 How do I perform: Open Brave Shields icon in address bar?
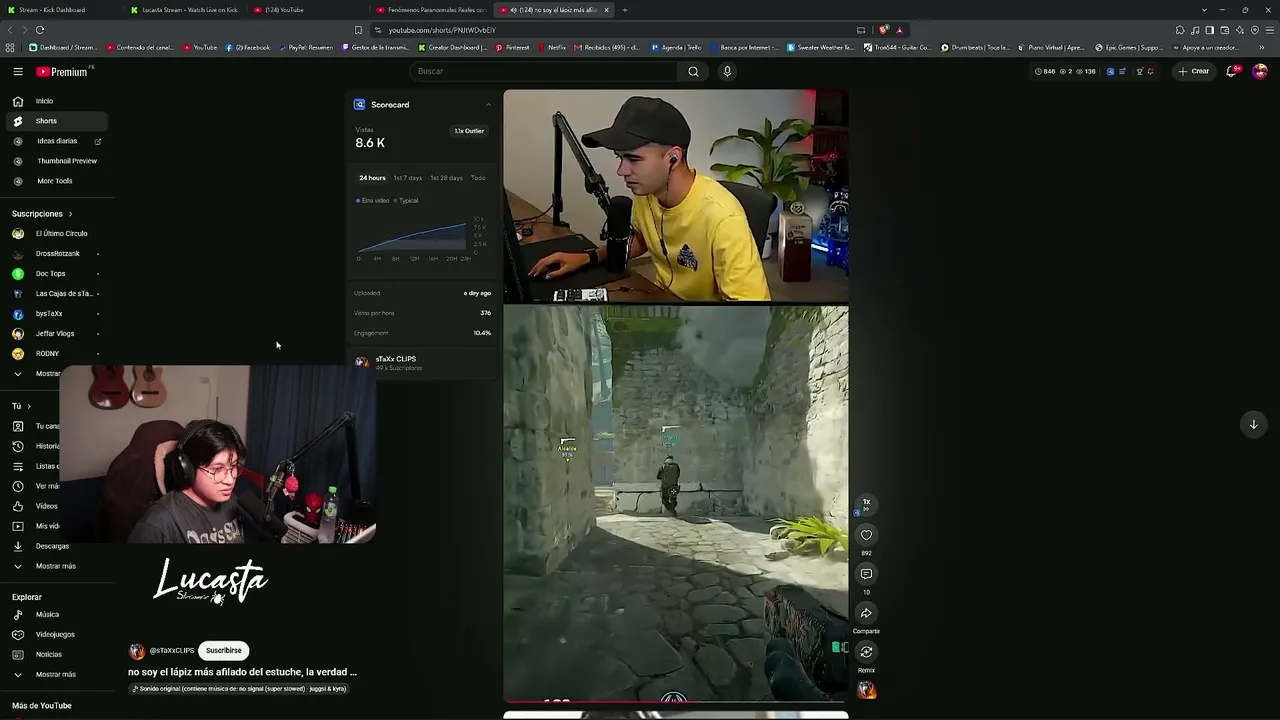click(883, 30)
